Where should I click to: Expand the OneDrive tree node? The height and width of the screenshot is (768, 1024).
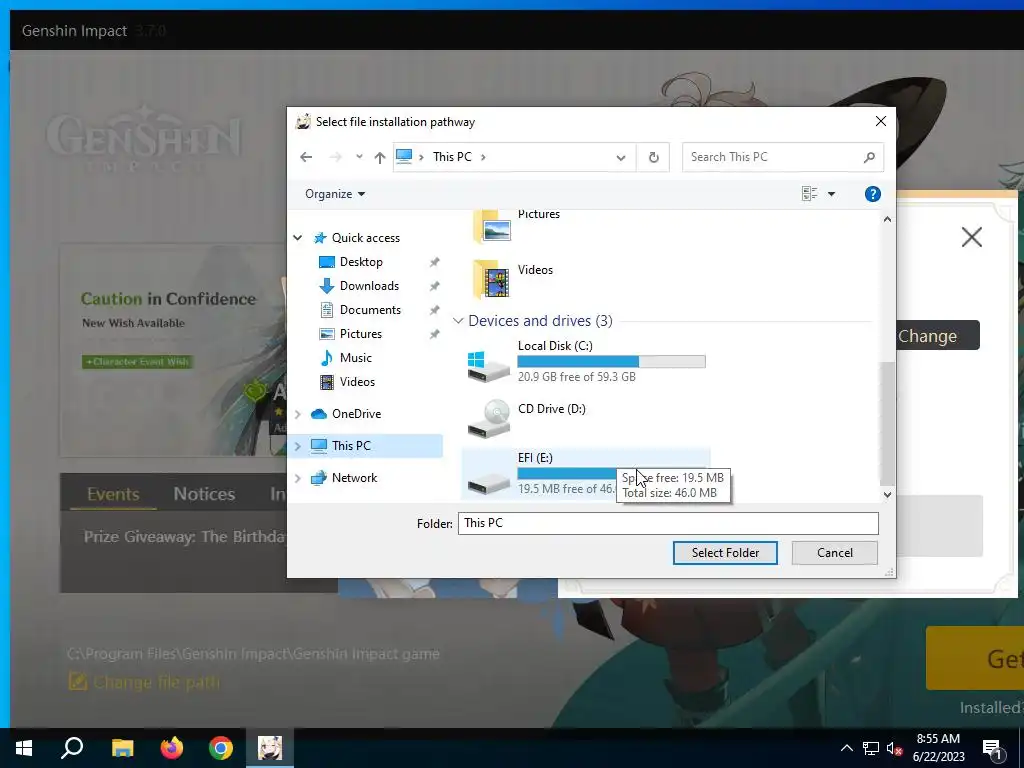coord(298,414)
